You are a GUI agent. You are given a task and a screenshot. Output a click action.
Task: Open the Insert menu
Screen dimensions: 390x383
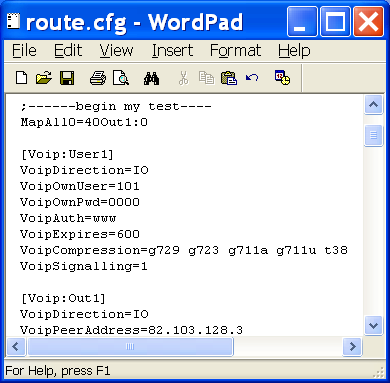pos(172,51)
